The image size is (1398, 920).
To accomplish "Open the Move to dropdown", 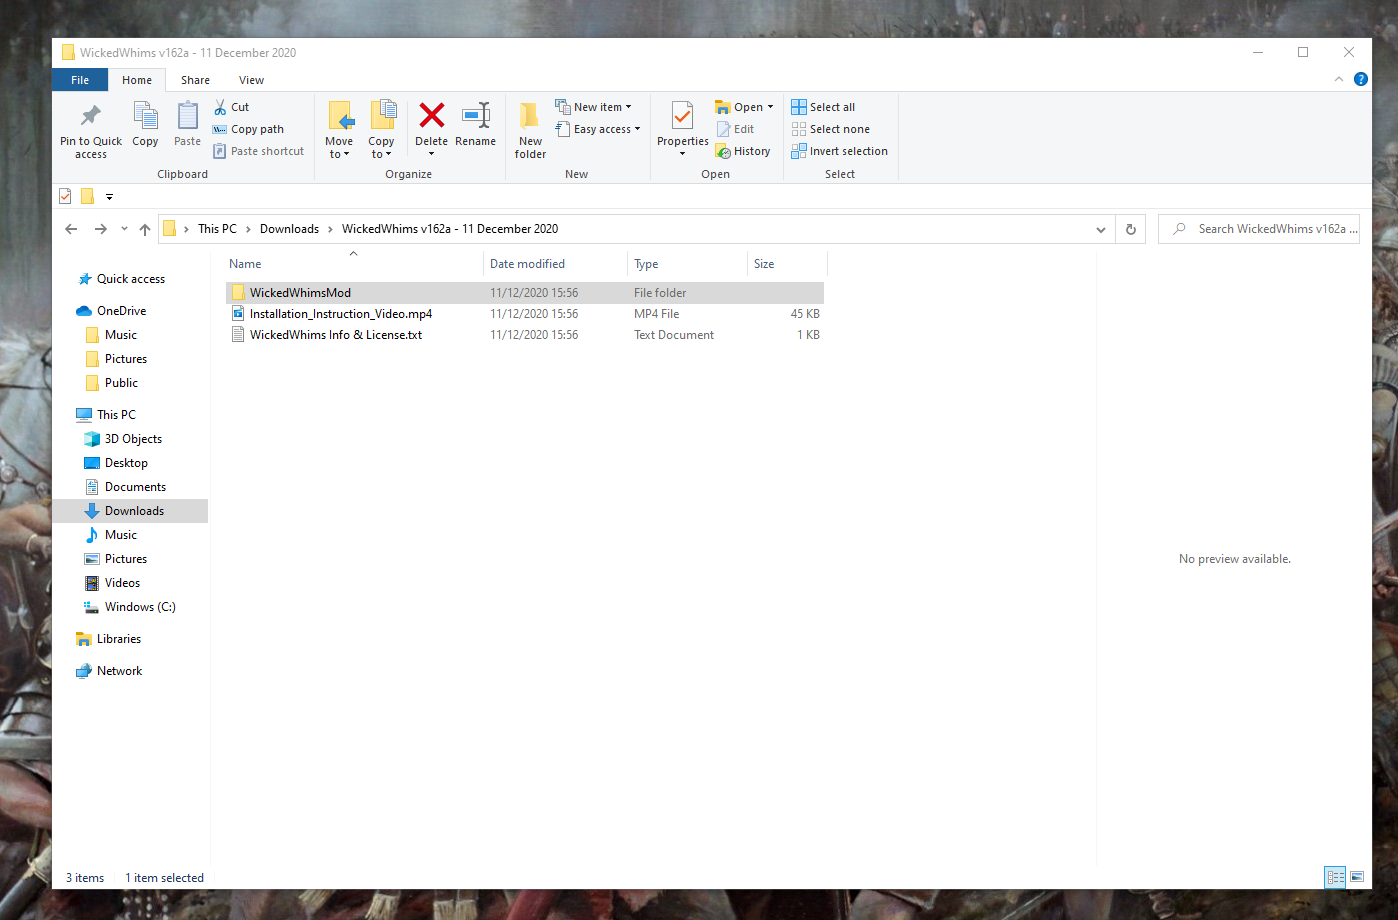I will click(x=340, y=130).
